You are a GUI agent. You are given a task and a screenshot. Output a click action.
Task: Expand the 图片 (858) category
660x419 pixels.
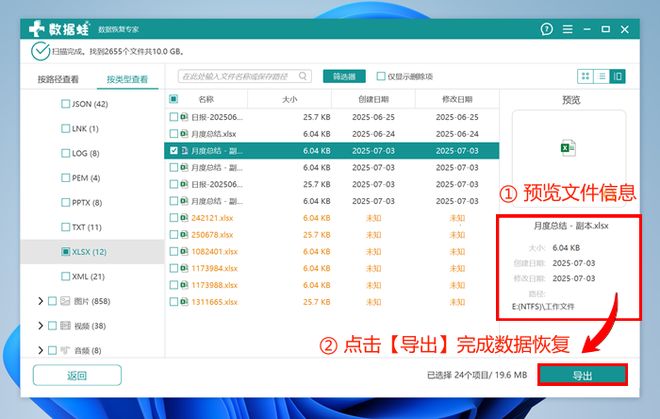(40, 301)
